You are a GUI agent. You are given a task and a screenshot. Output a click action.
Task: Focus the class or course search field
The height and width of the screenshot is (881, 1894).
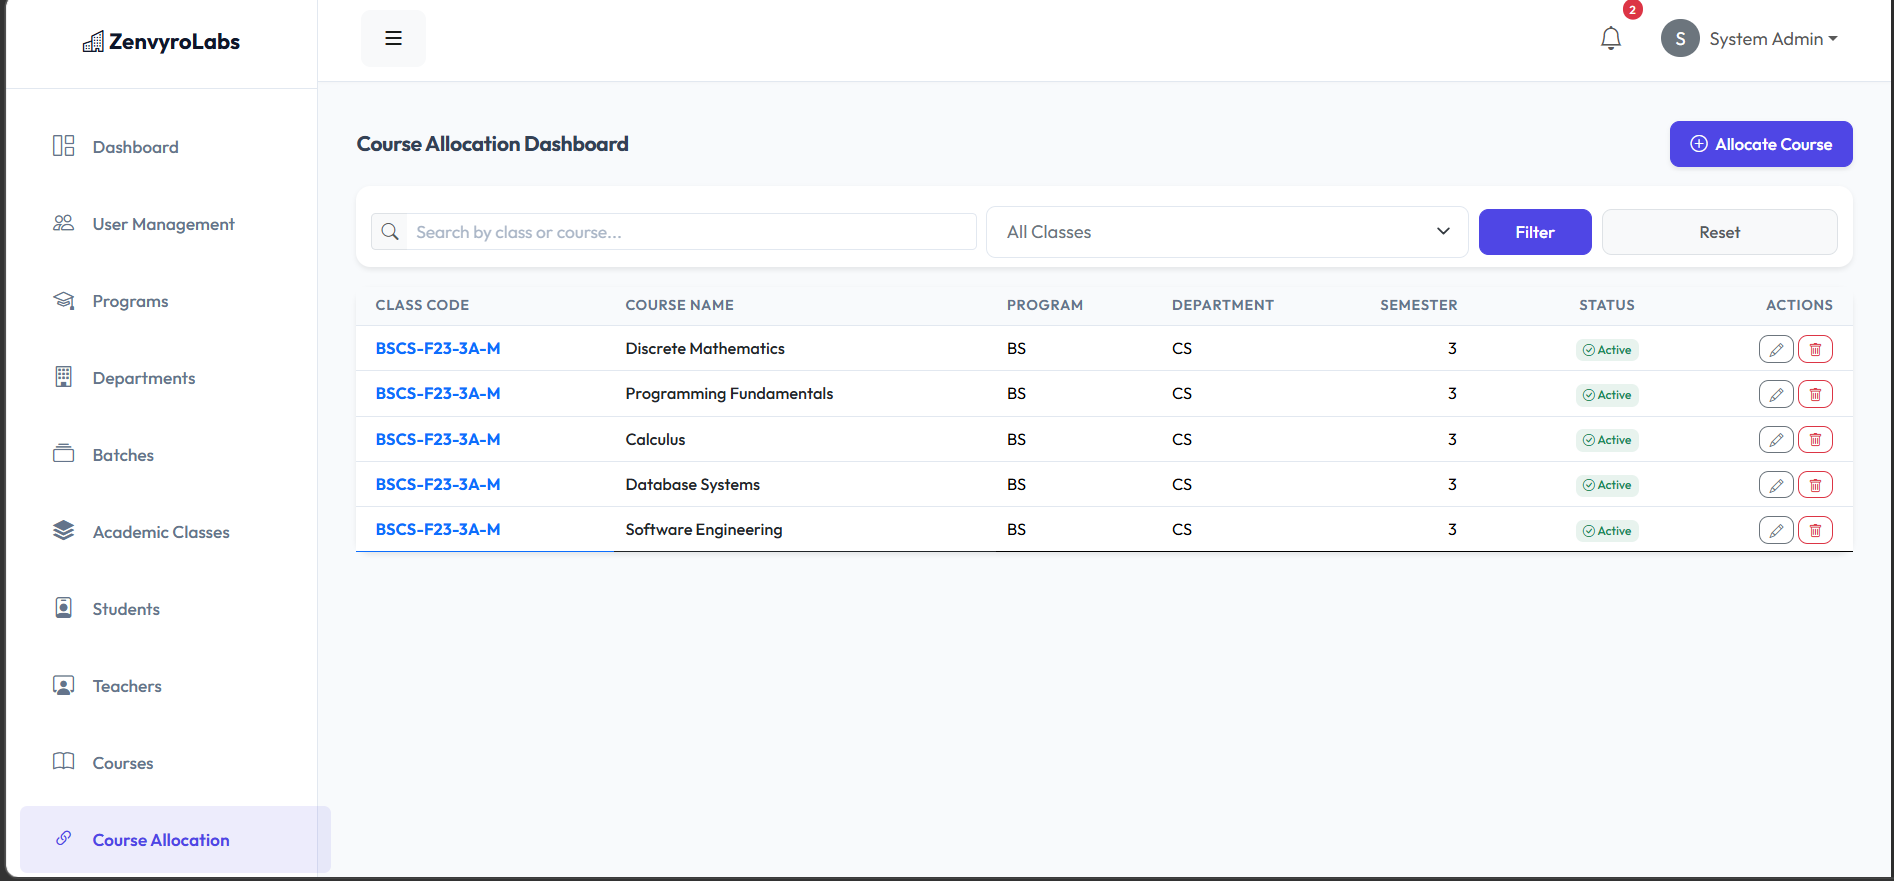point(690,232)
